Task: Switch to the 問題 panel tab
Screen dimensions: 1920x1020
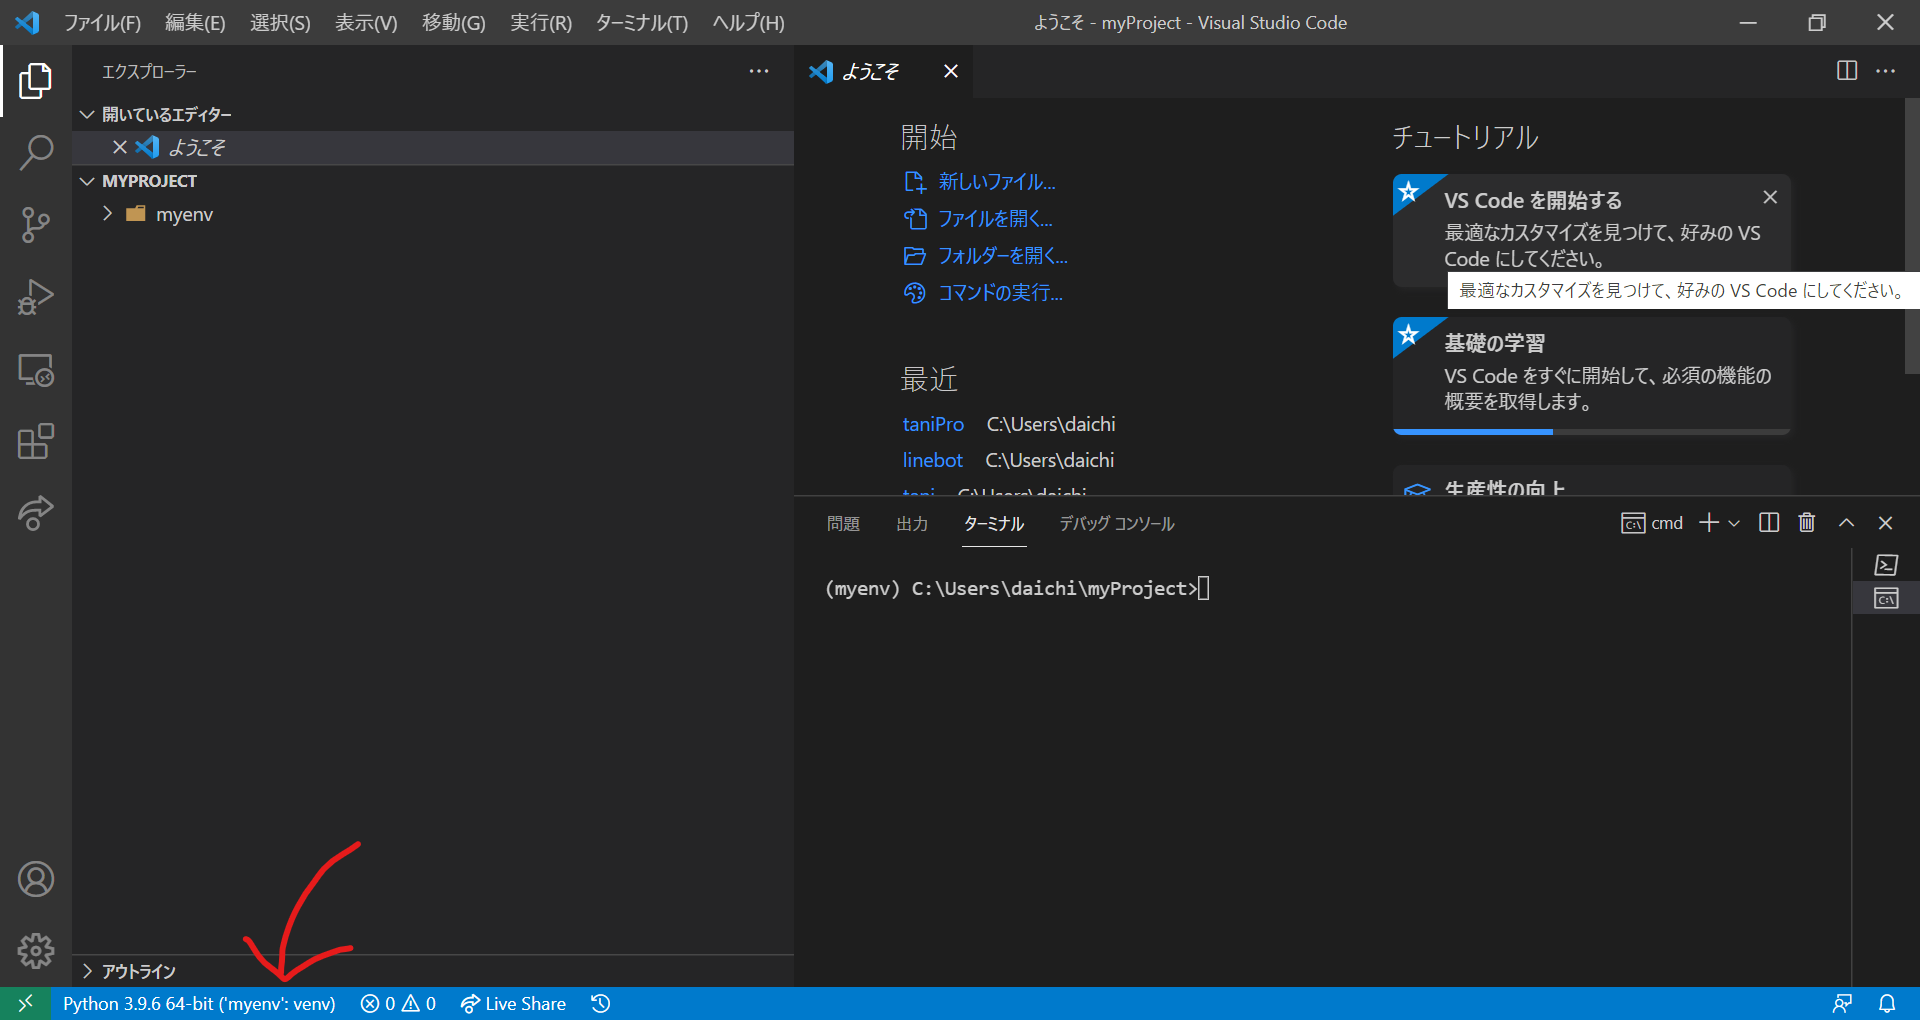Action: point(843,523)
